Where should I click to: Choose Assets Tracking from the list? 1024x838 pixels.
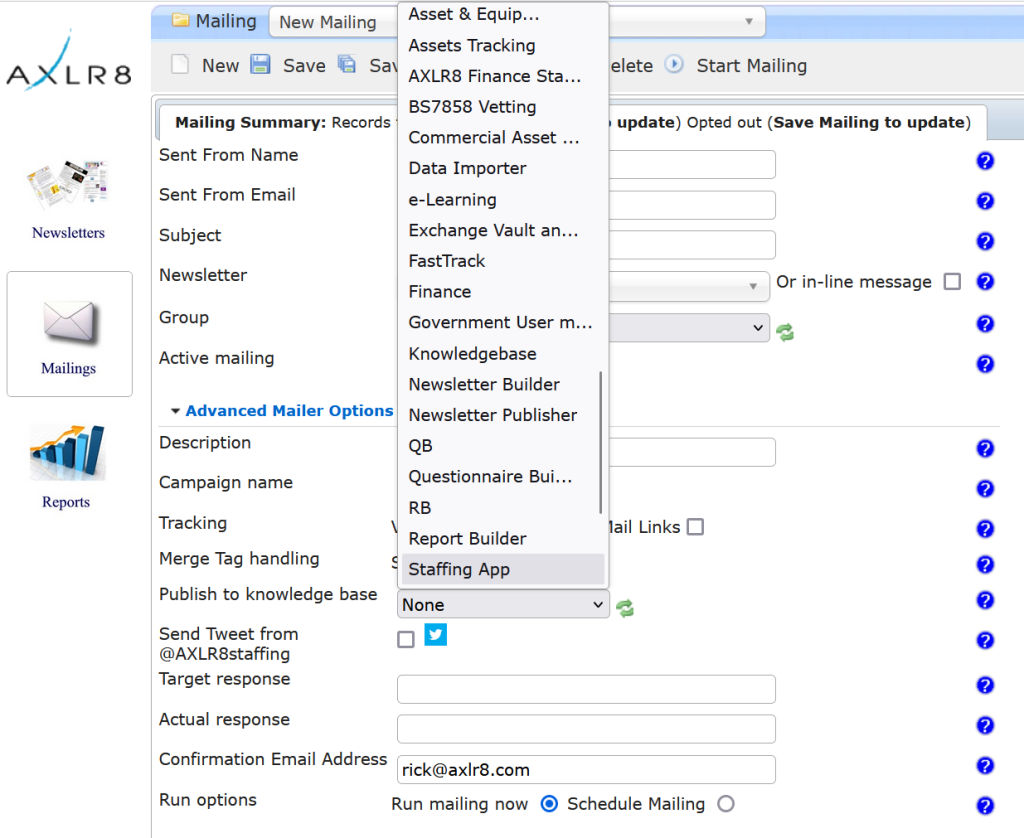(x=503, y=46)
